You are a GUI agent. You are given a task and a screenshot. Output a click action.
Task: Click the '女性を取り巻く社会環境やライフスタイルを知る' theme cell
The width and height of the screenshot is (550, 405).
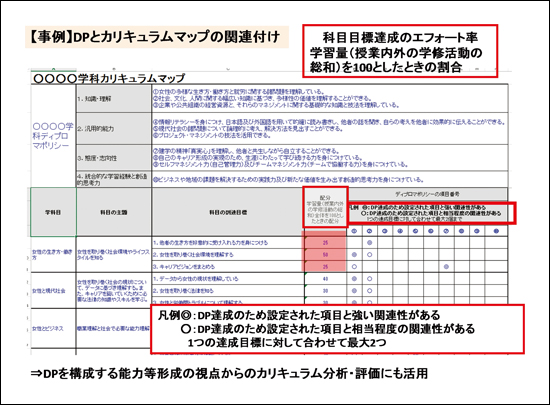tap(114, 255)
